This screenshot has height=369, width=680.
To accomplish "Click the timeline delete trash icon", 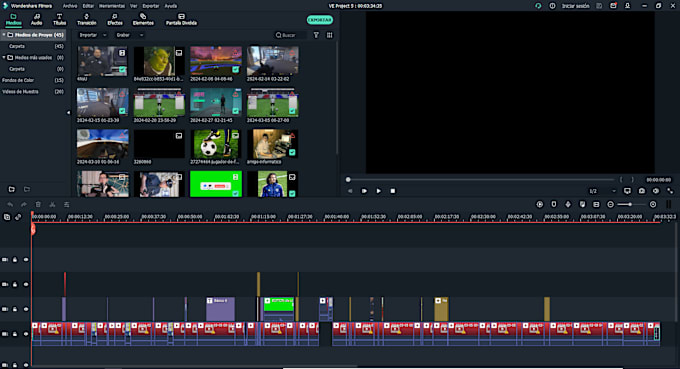I will point(38,205).
